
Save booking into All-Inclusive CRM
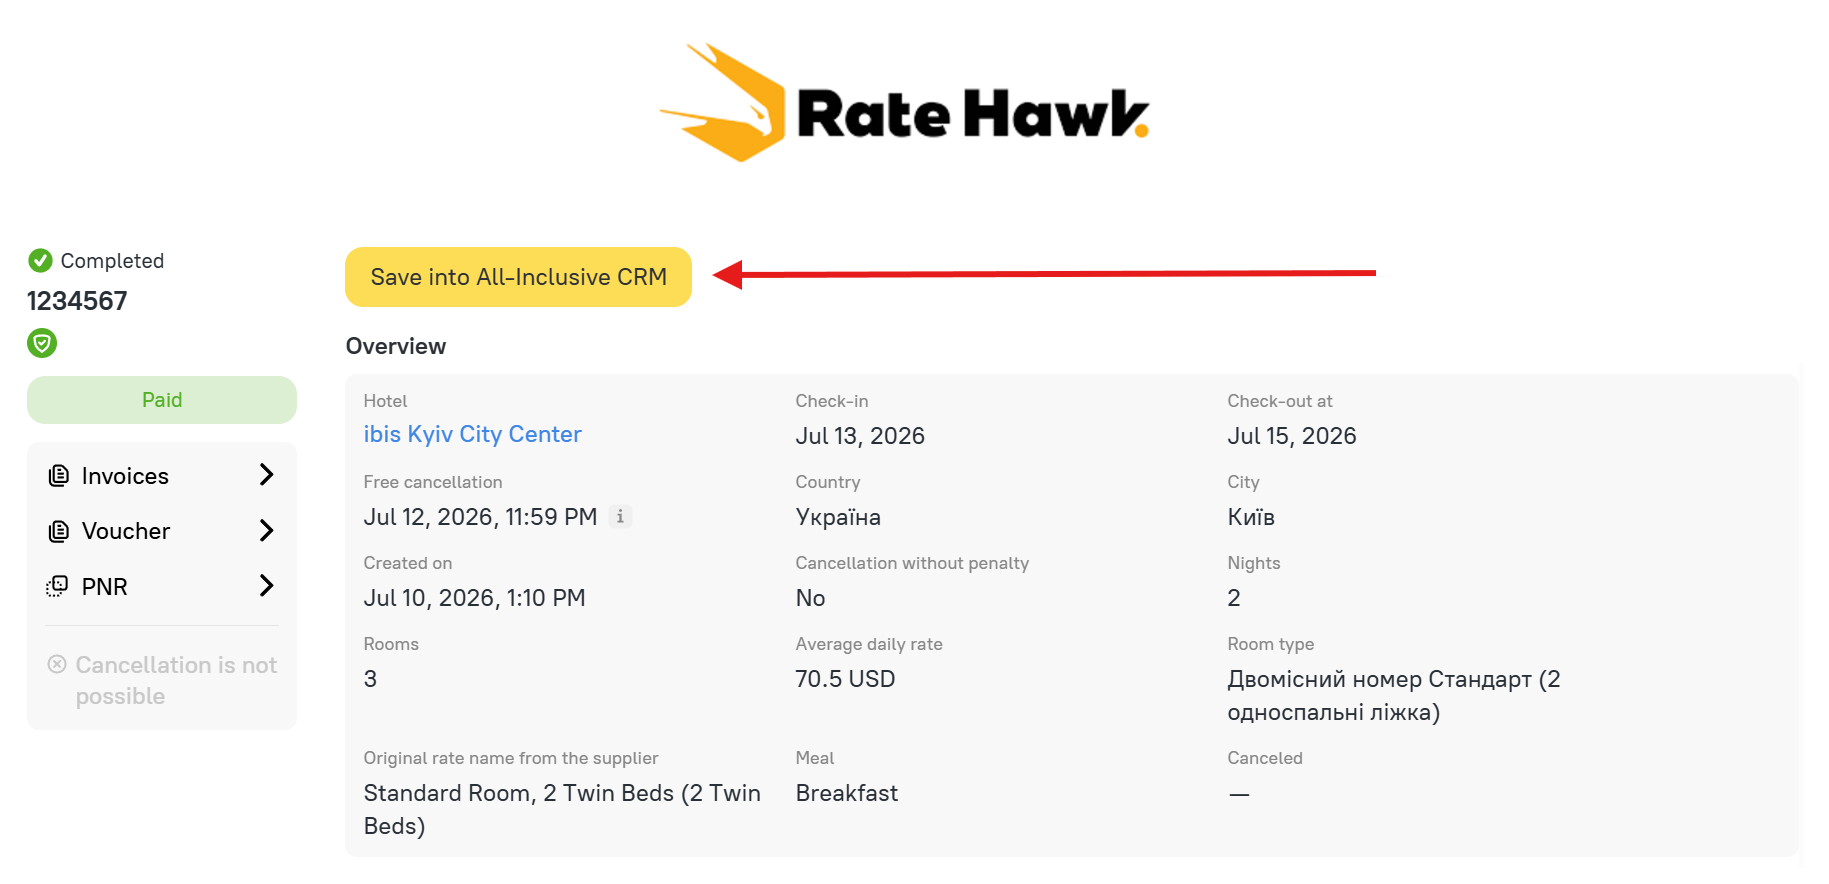pyautogui.click(x=518, y=277)
